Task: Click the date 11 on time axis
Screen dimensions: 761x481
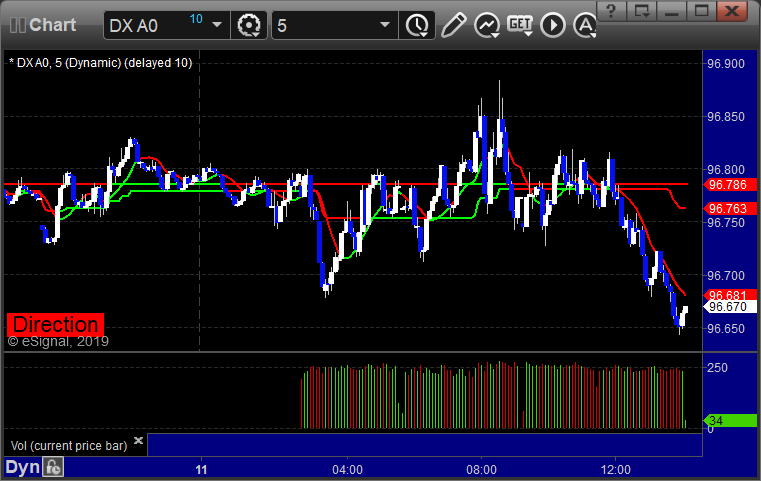Action: coord(201,470)
